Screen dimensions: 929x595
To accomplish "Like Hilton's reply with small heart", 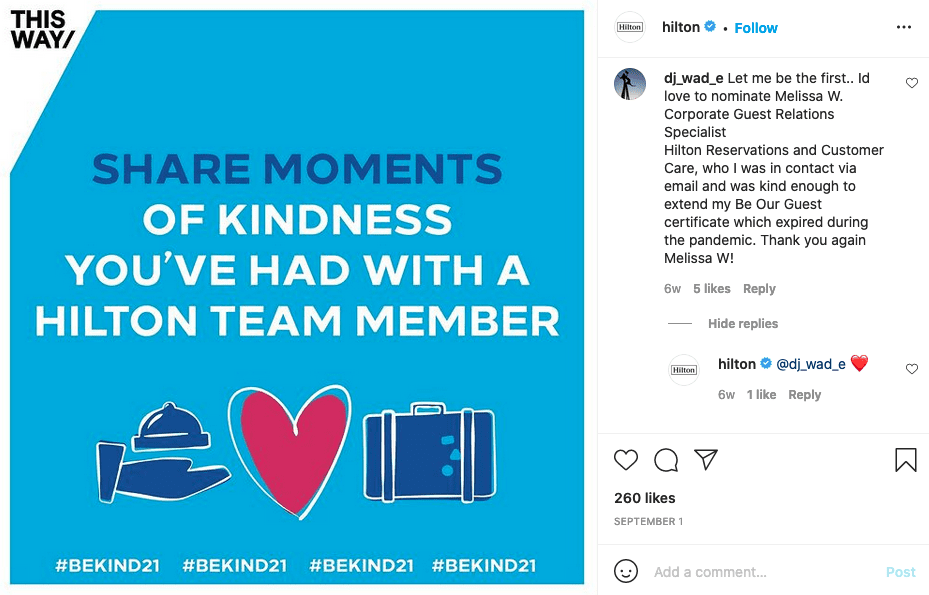I will 911,369.
